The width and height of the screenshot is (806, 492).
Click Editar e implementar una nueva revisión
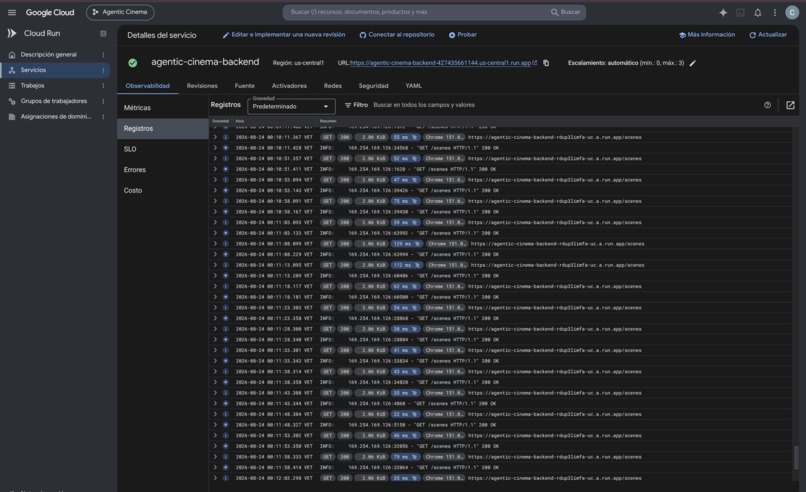coord(284,35)
